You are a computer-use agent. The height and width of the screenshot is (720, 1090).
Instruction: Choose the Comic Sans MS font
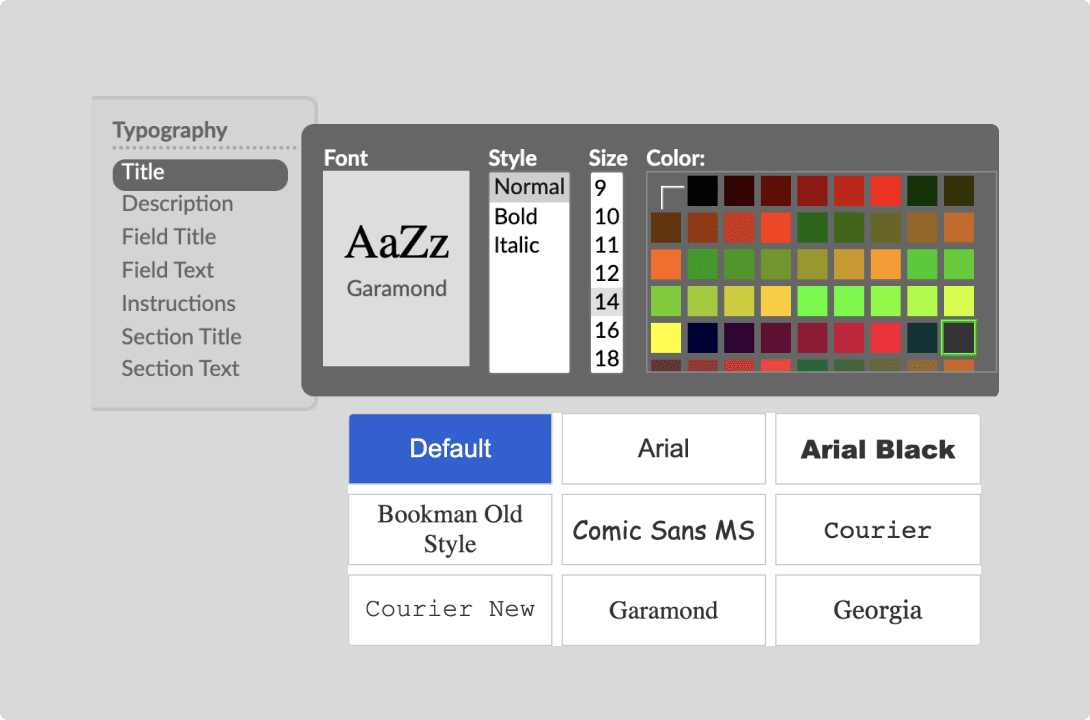(x=663, y=530)
